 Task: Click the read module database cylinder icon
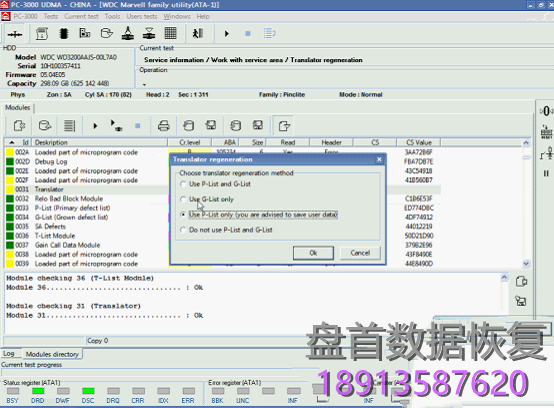click(x=189, y=125)
